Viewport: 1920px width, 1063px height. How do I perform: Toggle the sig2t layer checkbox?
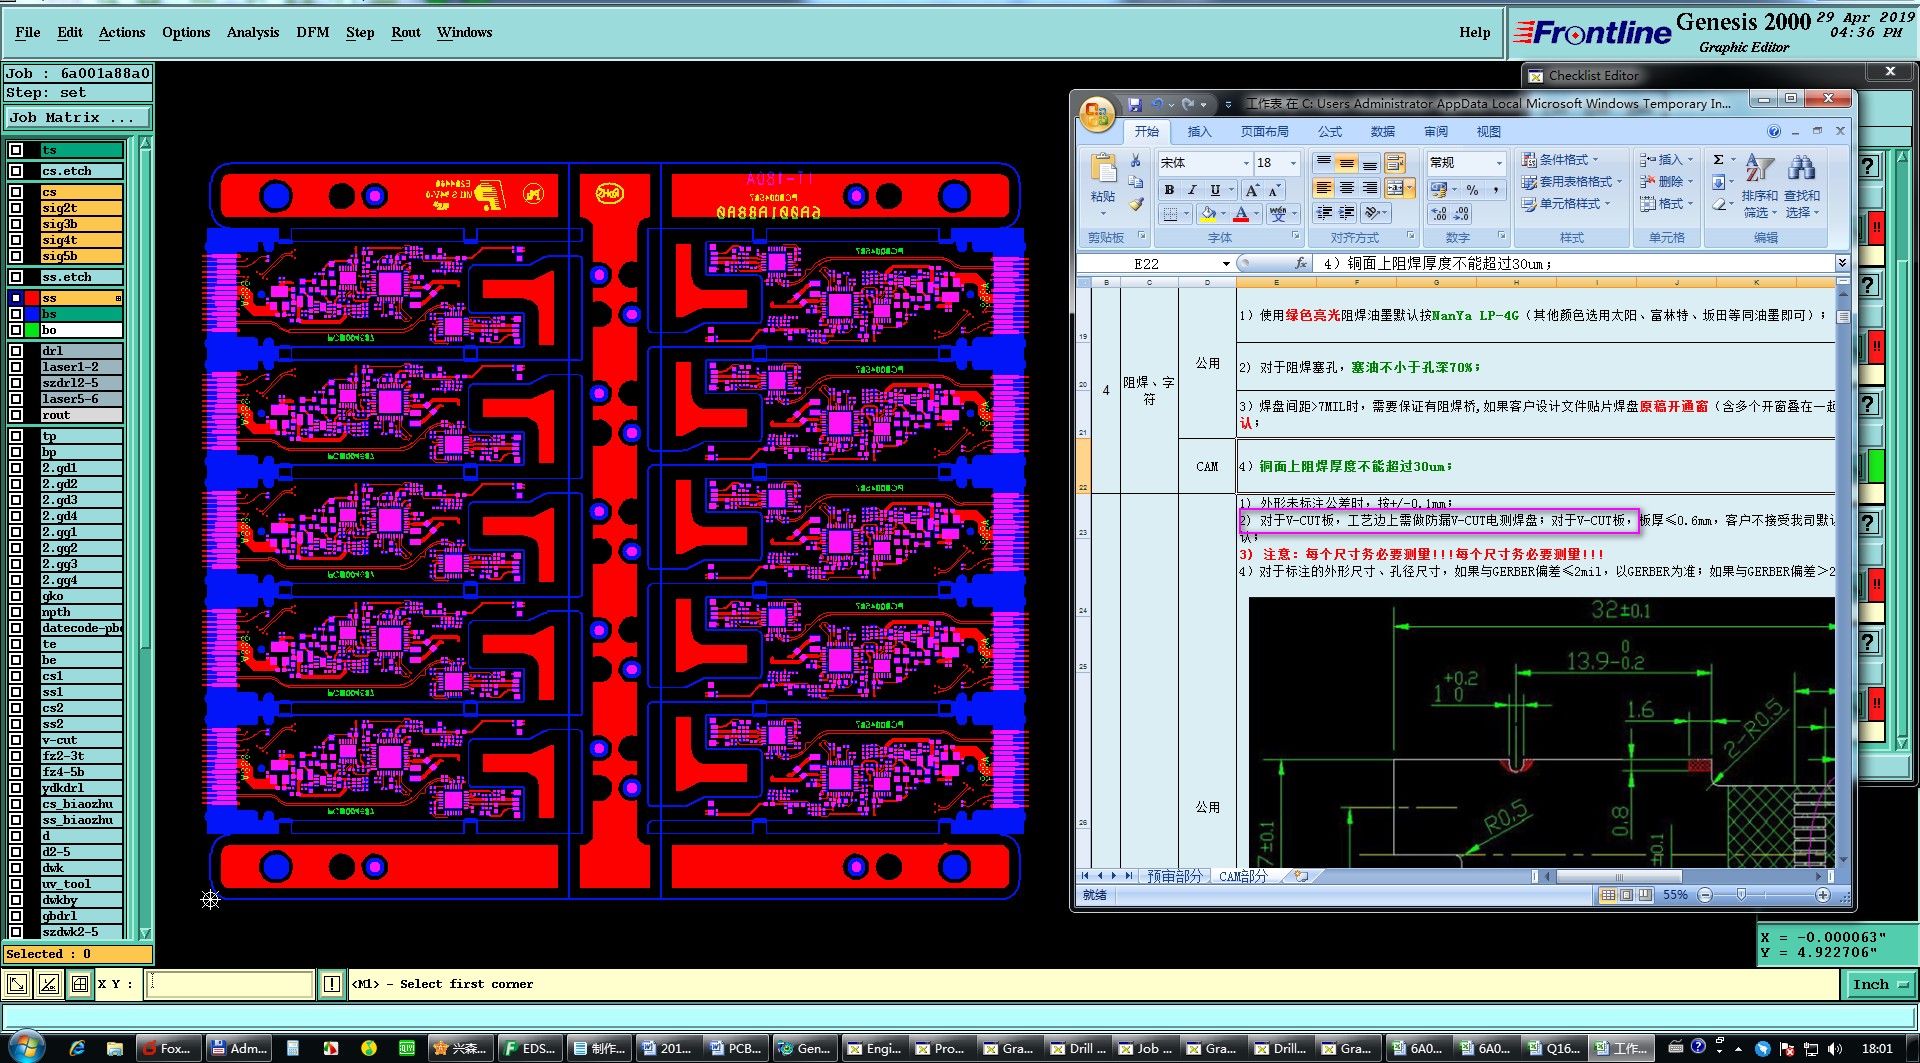(16, 208)
